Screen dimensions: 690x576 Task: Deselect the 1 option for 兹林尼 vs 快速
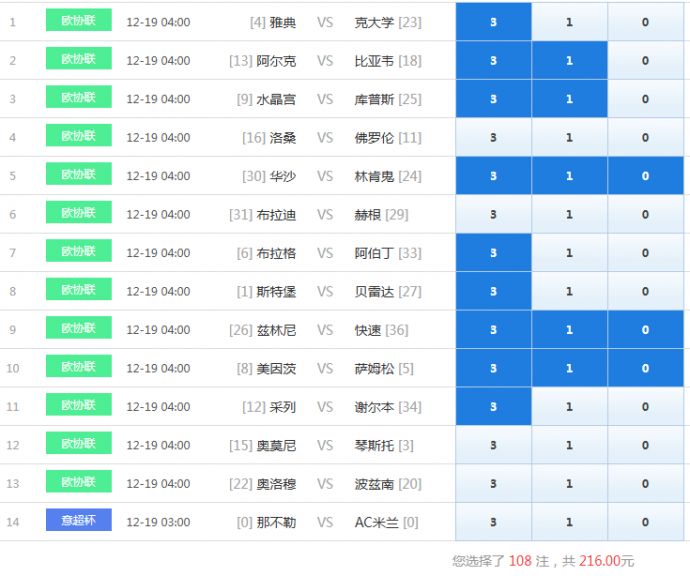tap(569, 330)
